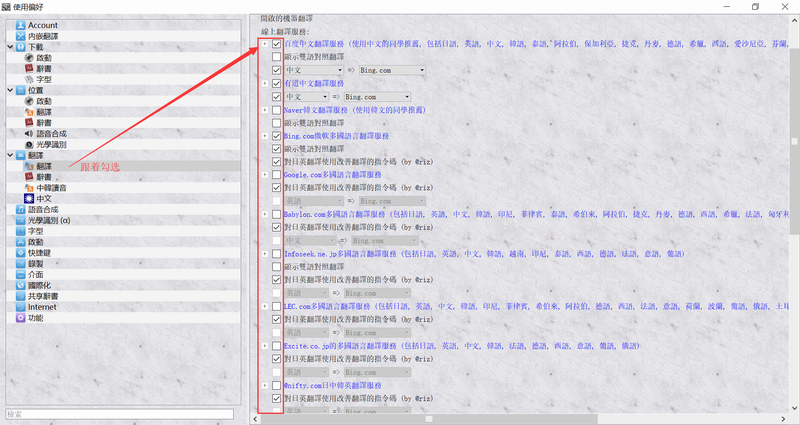Enable the Naver韓文翻譯服務 checkbox

(x=276, y=109)
